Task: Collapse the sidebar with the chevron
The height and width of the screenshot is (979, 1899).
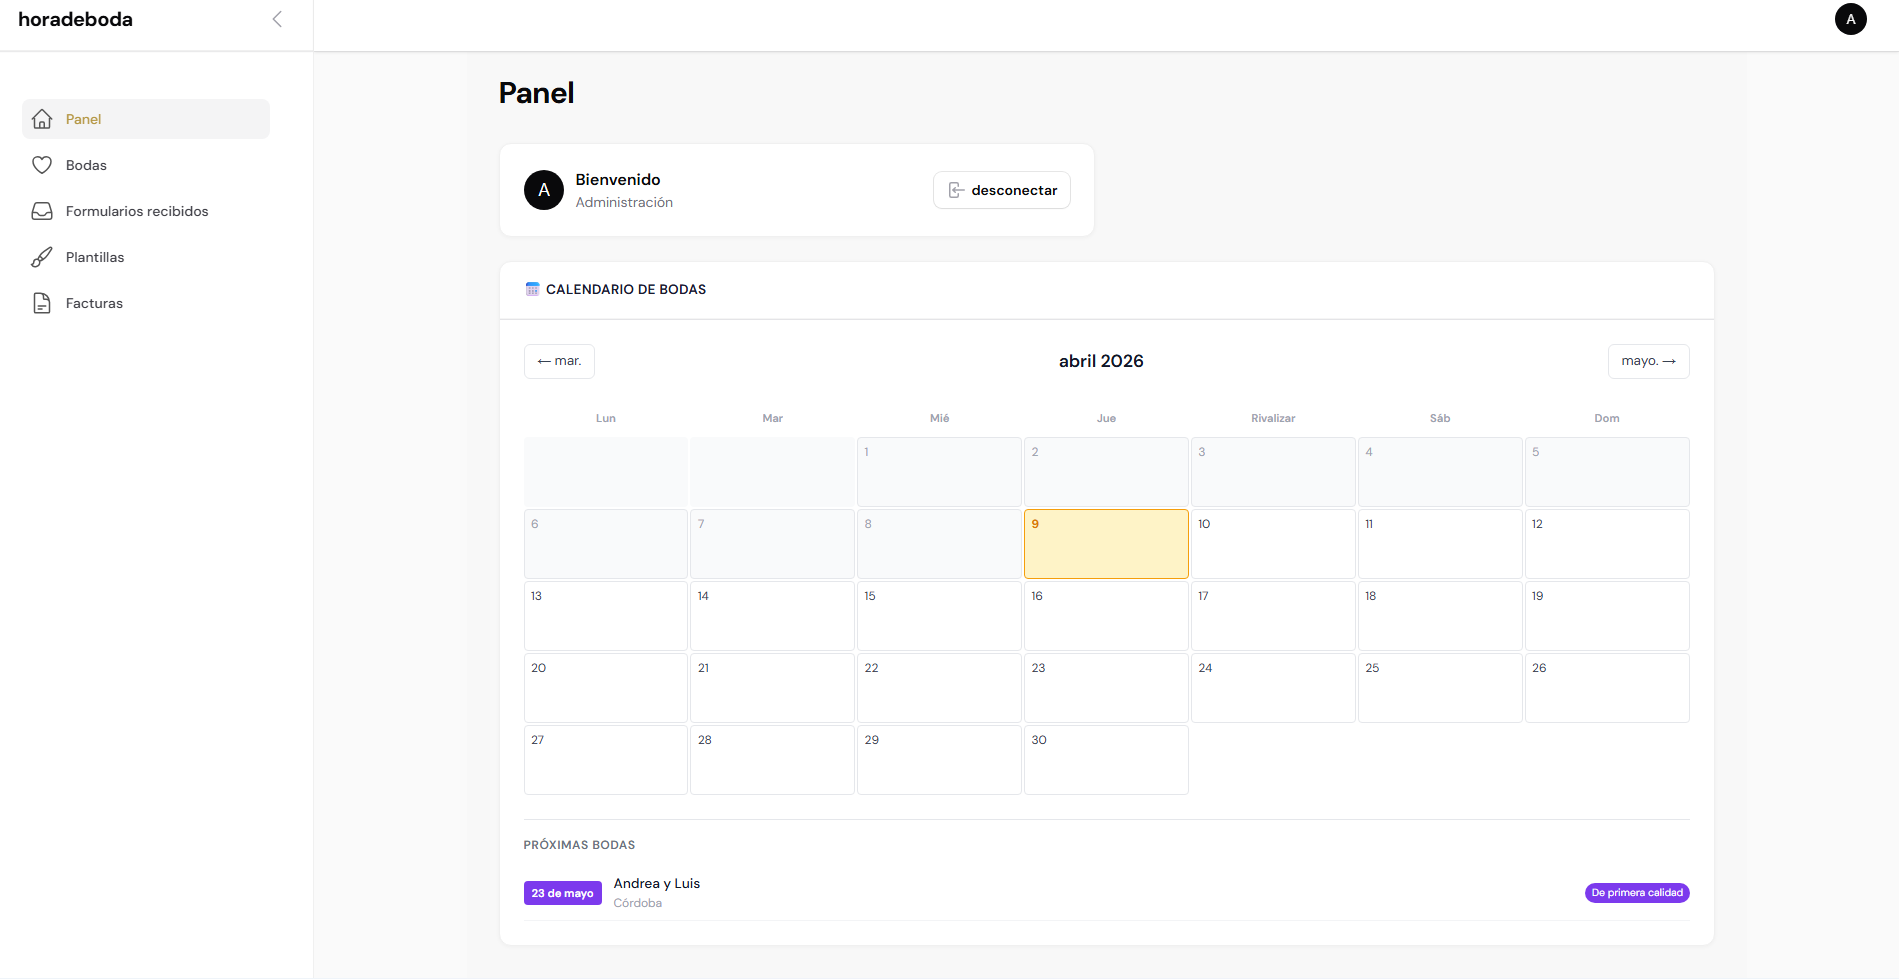Action: [277, 19]
